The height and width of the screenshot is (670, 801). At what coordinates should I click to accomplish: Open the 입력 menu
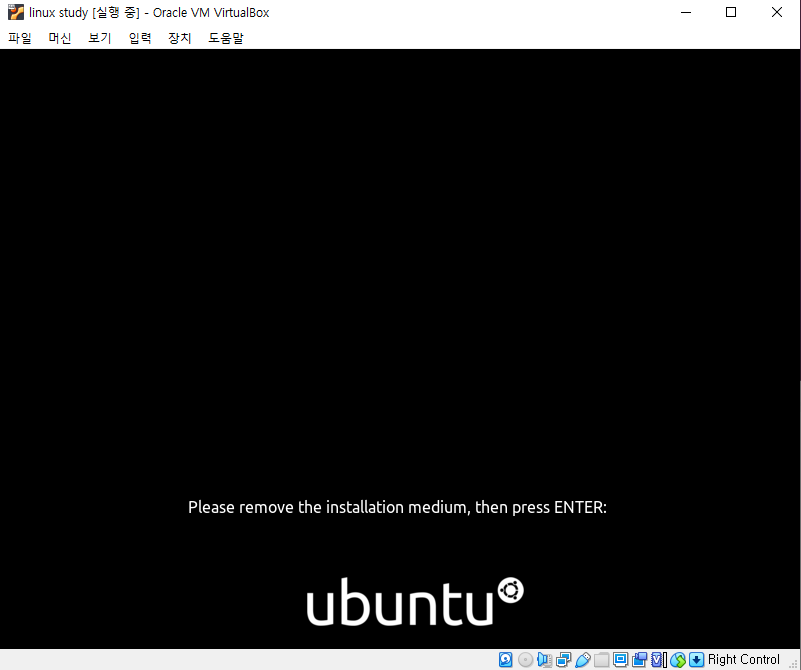click(140, 38)
